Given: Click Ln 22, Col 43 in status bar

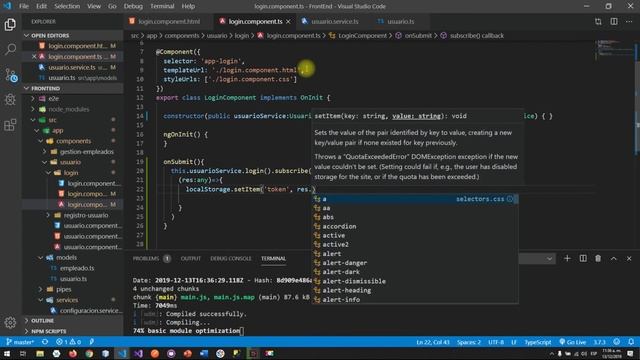Looking at the screenshot, I should (x=433, y=342).
